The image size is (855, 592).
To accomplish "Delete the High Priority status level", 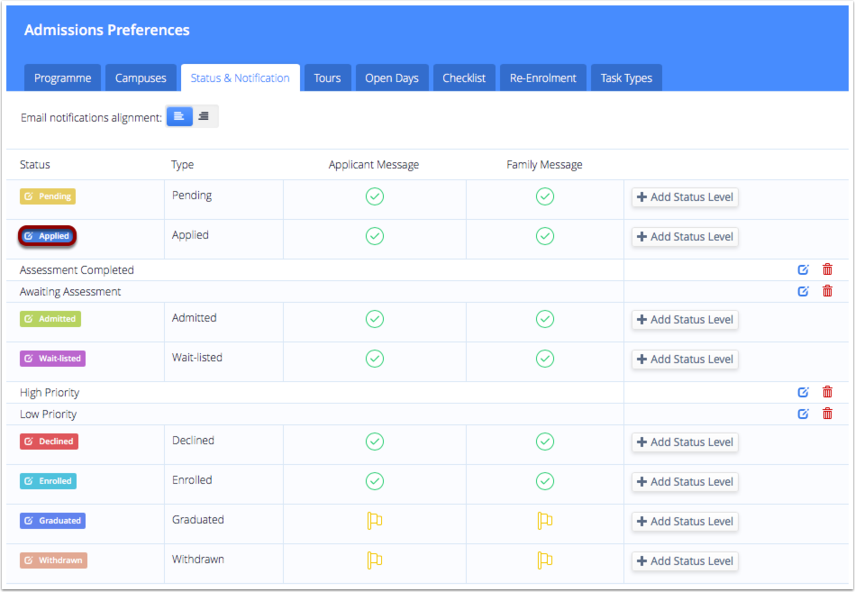I will (x=827, y=393).
